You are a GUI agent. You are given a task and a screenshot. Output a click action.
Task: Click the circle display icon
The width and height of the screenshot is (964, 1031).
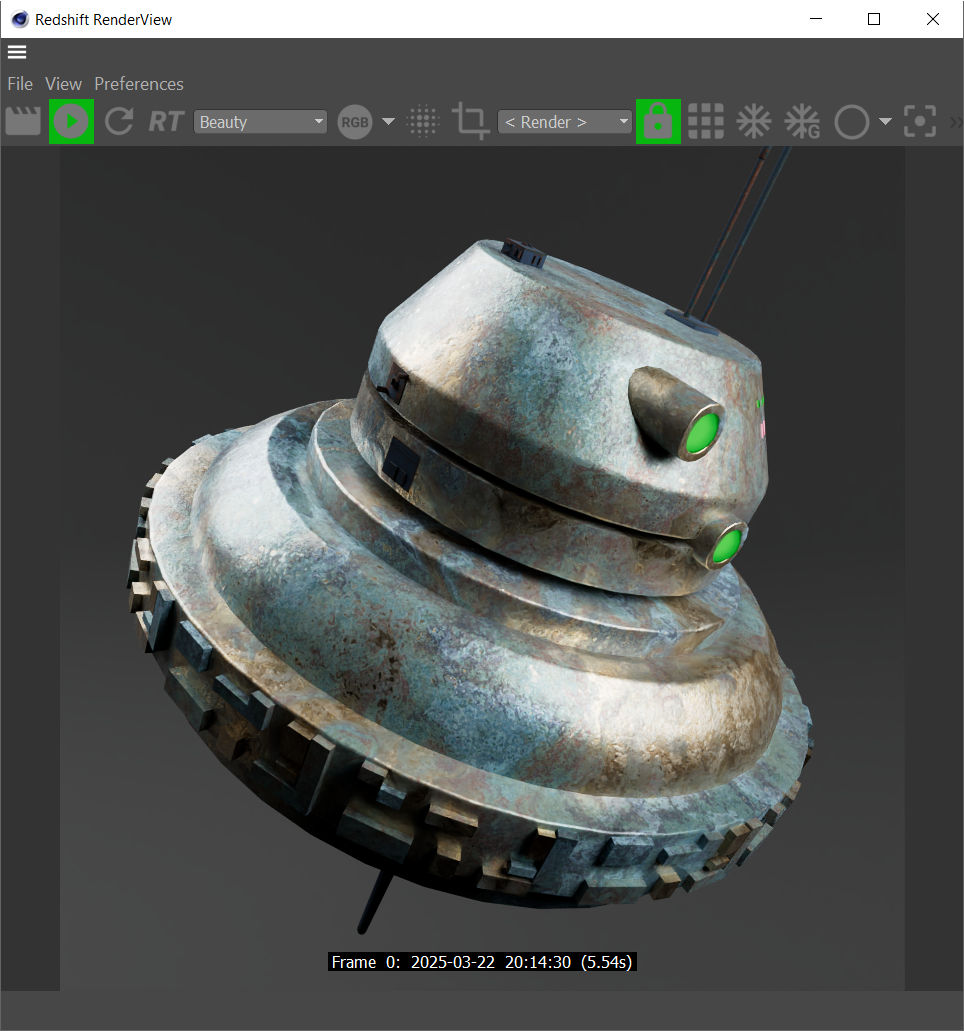click(x=852, y=122)
